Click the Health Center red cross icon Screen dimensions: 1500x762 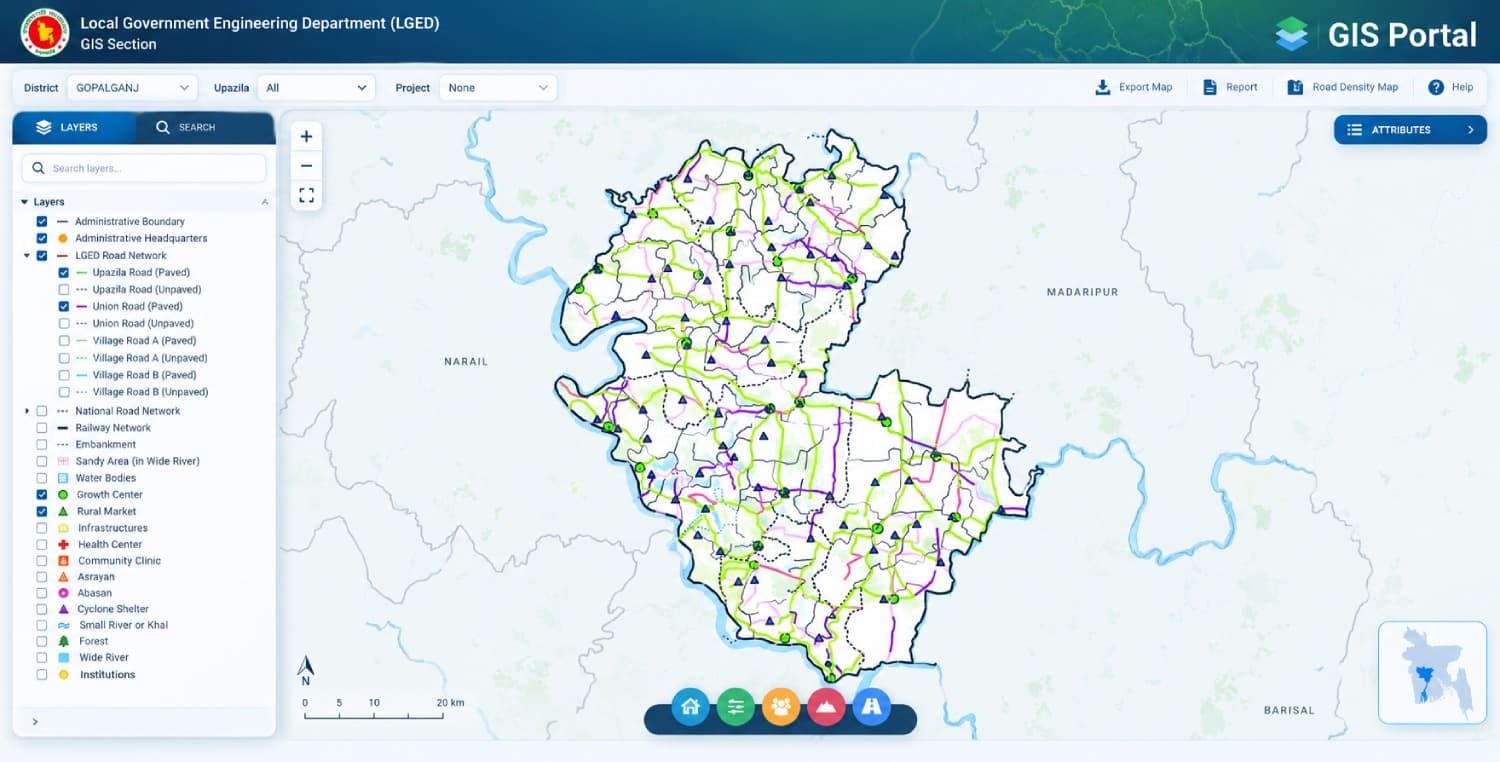[63, 544]
